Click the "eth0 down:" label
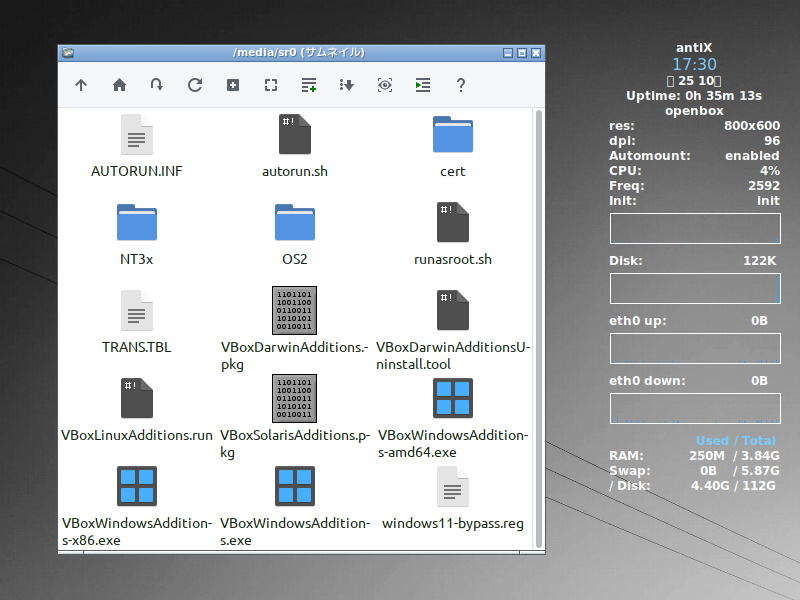This screenshot has width=800, height=600. point(647,381)
